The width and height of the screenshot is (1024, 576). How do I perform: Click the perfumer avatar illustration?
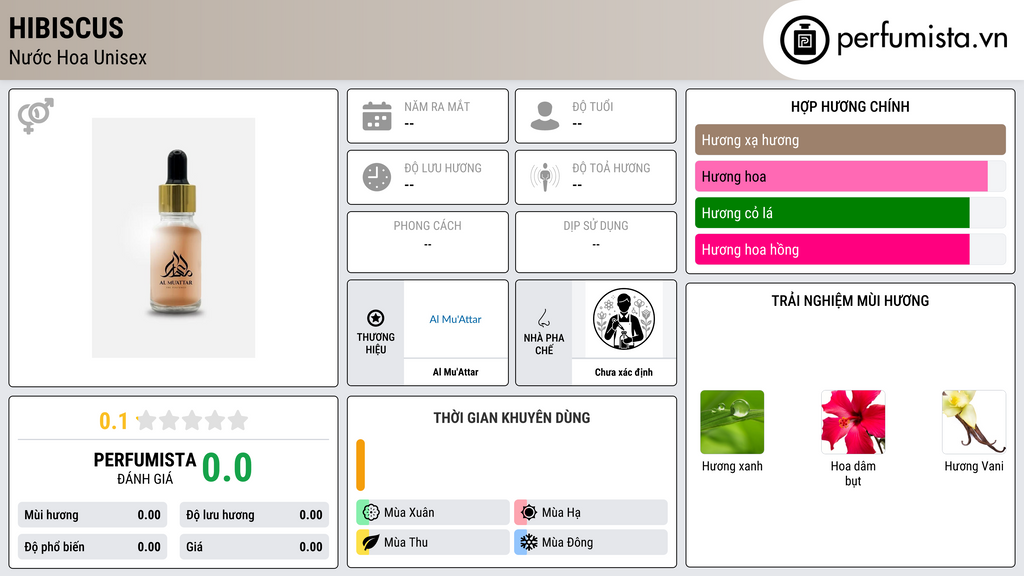point(624,319)
